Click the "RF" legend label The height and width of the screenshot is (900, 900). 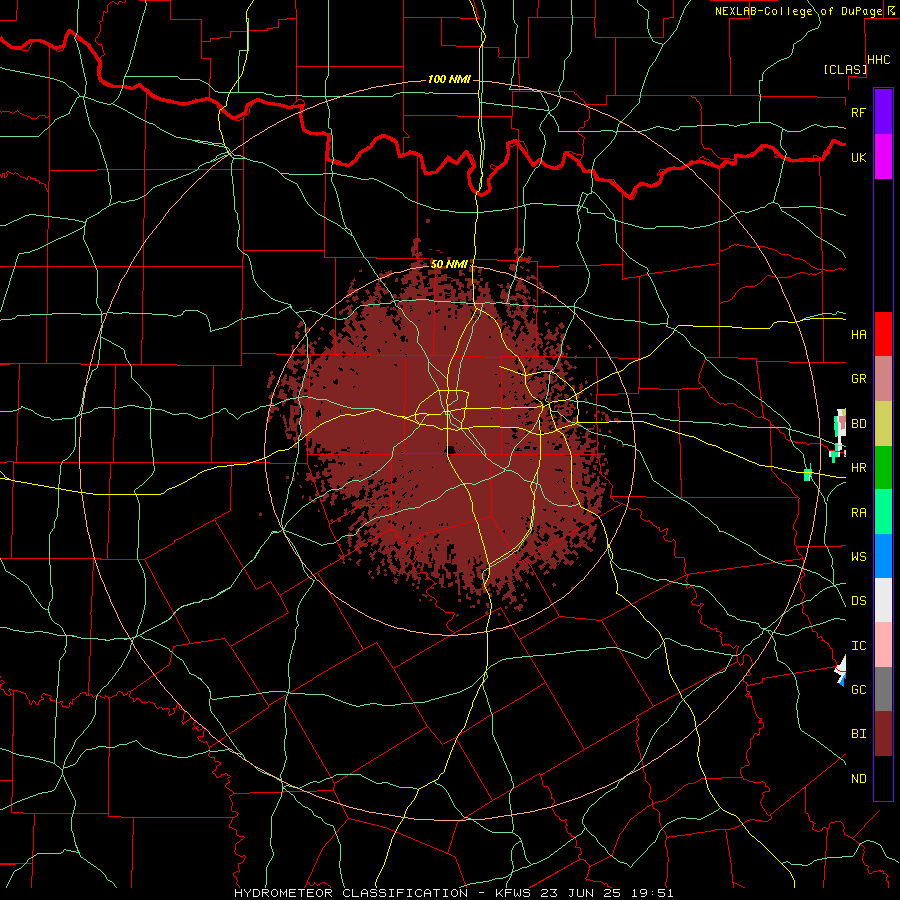[858, 112]
